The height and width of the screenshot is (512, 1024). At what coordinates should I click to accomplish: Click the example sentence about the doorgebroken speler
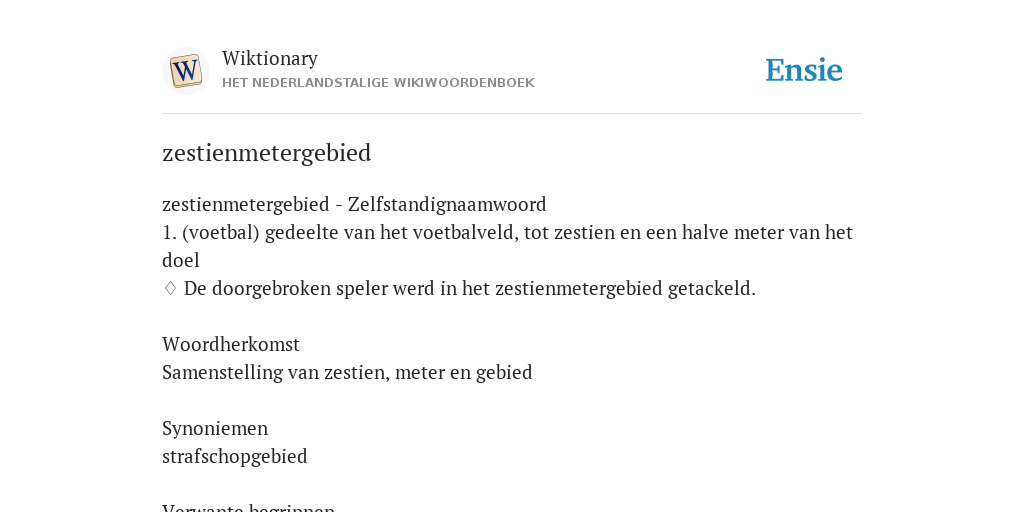tap(470, 289)
